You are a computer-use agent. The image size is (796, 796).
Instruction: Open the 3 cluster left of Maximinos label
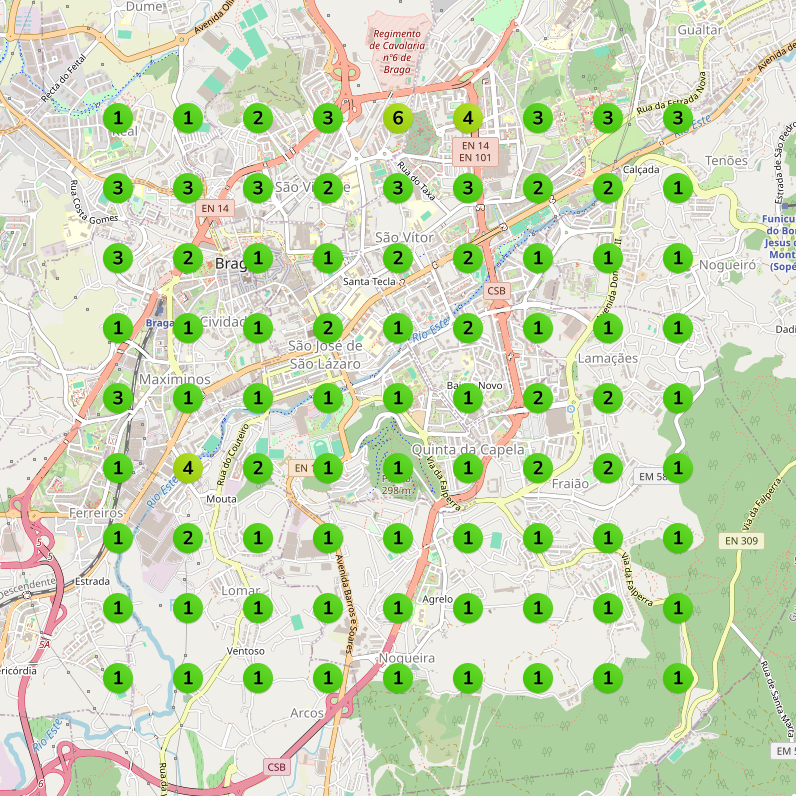coord(118,397)
